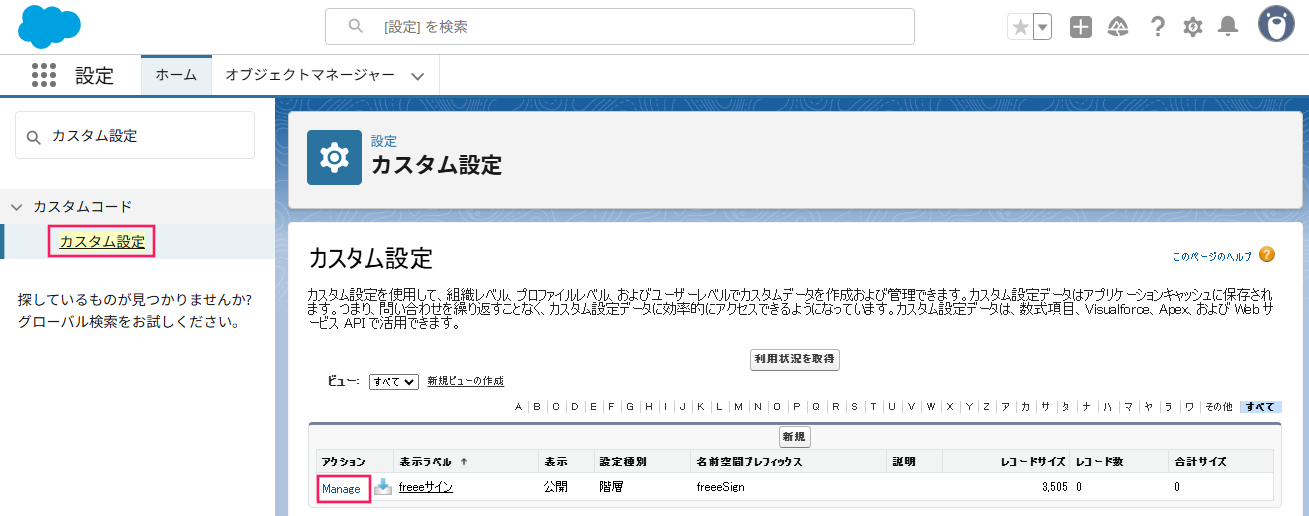Click the 合計サイズ column header
Viewport: 1309px width, 516px height.
pos(1200,462)
